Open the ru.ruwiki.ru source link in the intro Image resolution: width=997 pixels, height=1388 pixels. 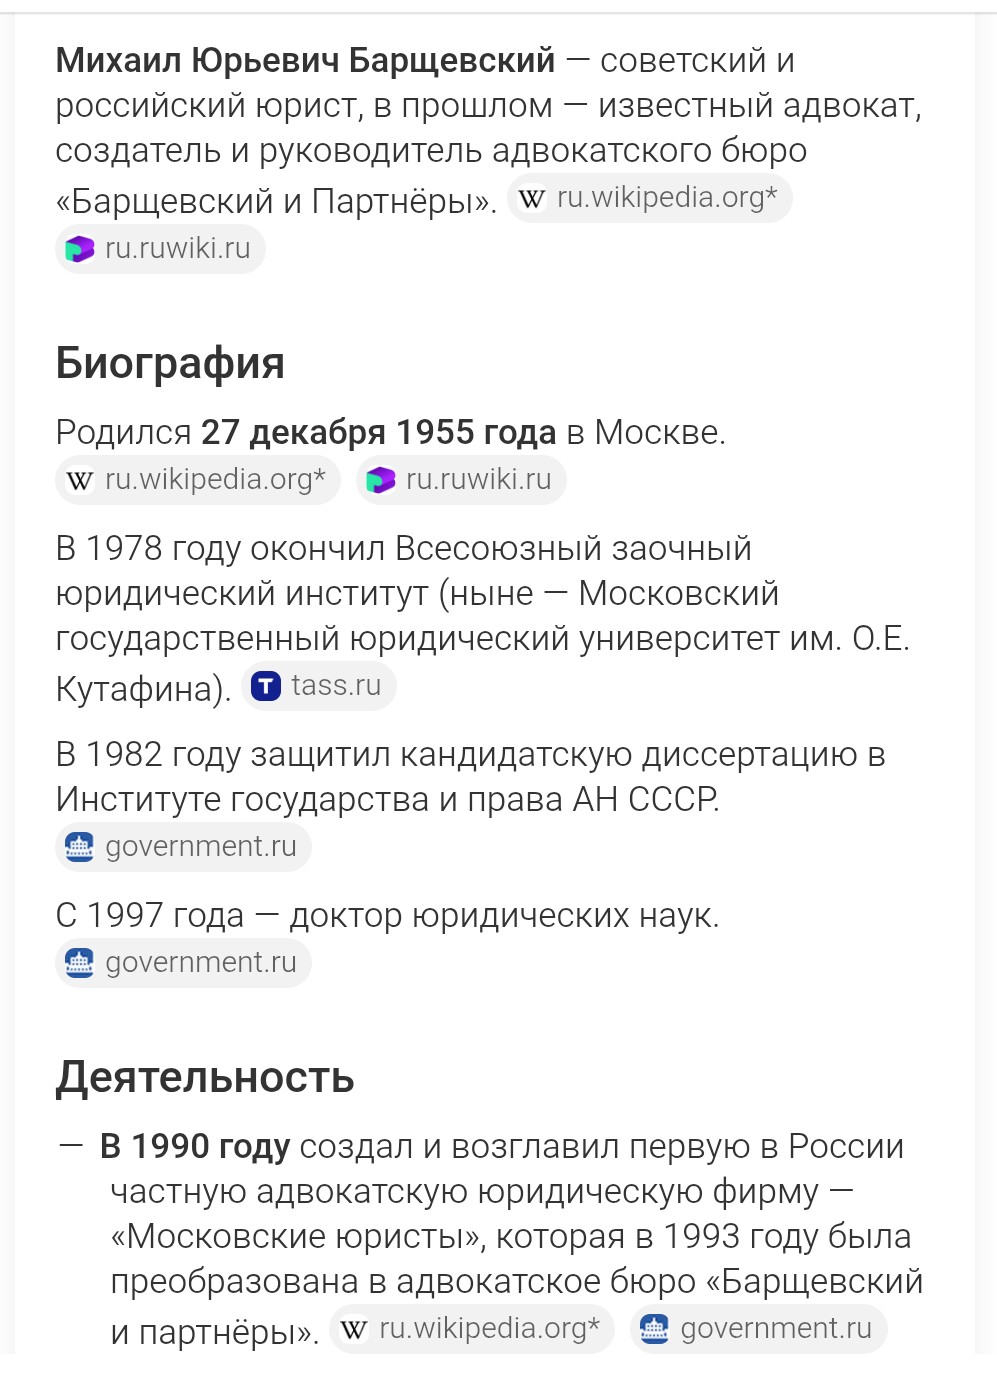pyautogui.click(x=178, y=249)
